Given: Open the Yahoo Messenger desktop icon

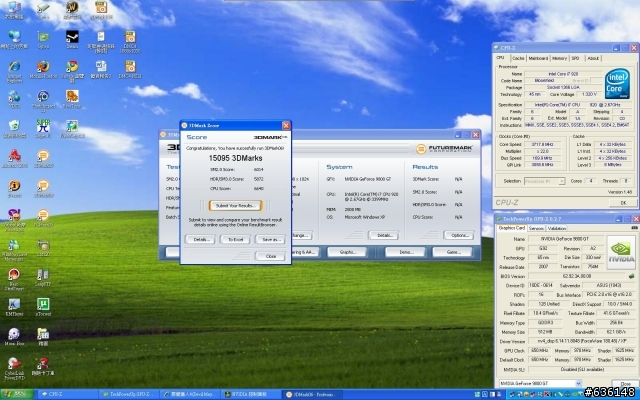Looking at the screenshot, I should [x=14, y=220].
